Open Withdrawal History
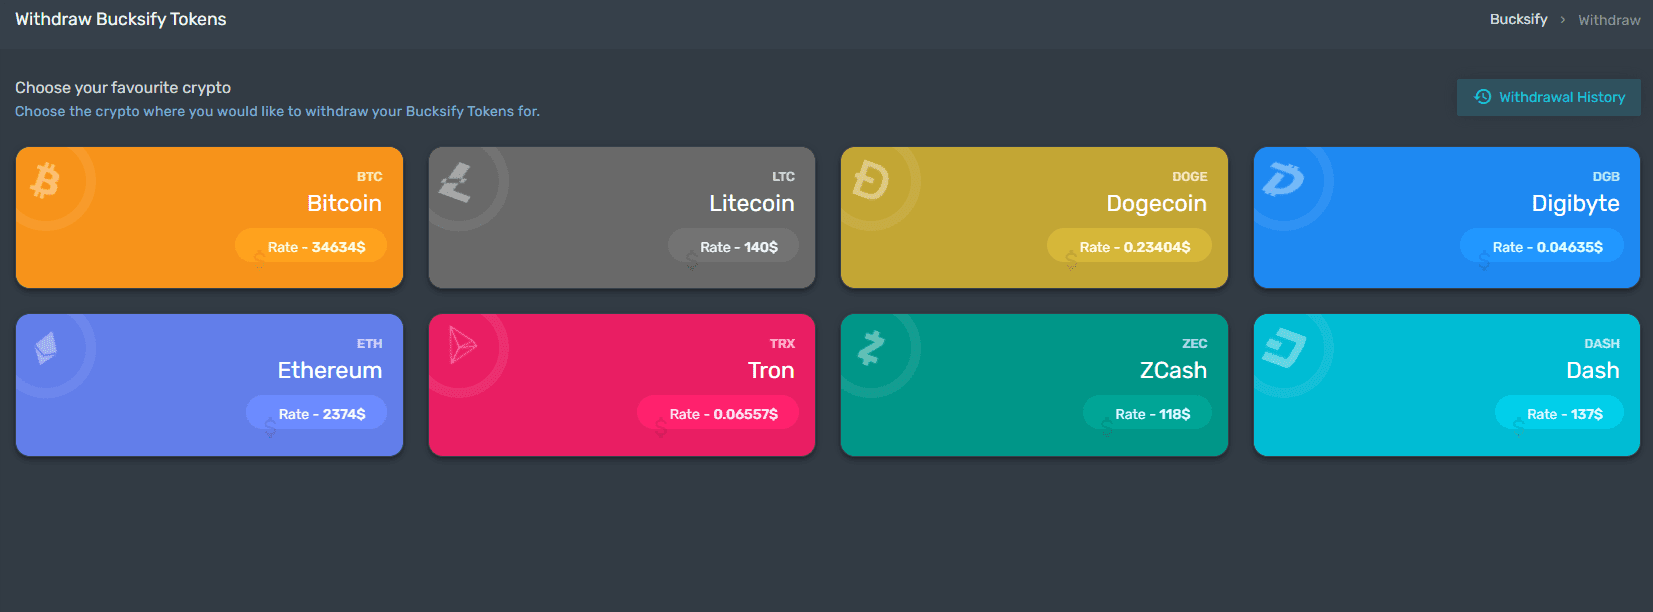The width and height of the screenshot is (1653, 612). pos(1548,97)
